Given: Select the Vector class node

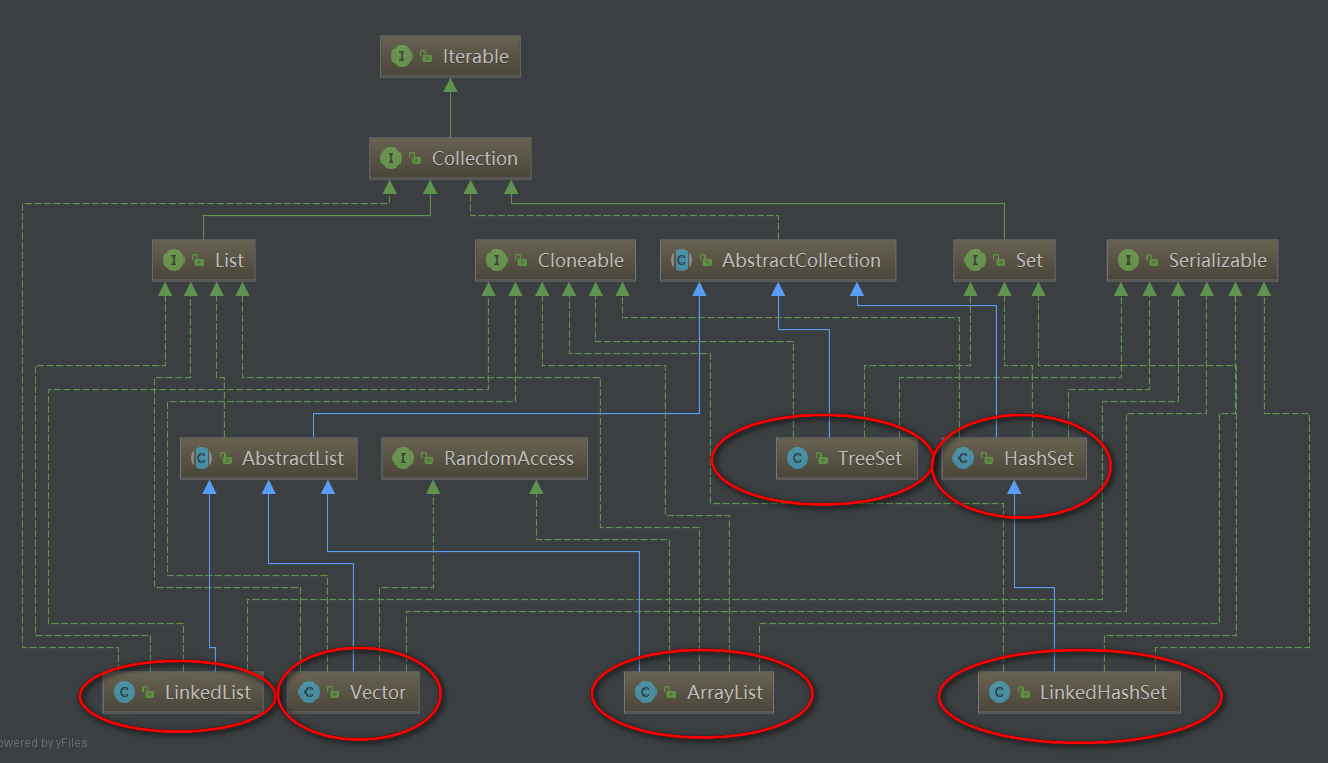Looking at the screenshot, I should coord(352,692).
